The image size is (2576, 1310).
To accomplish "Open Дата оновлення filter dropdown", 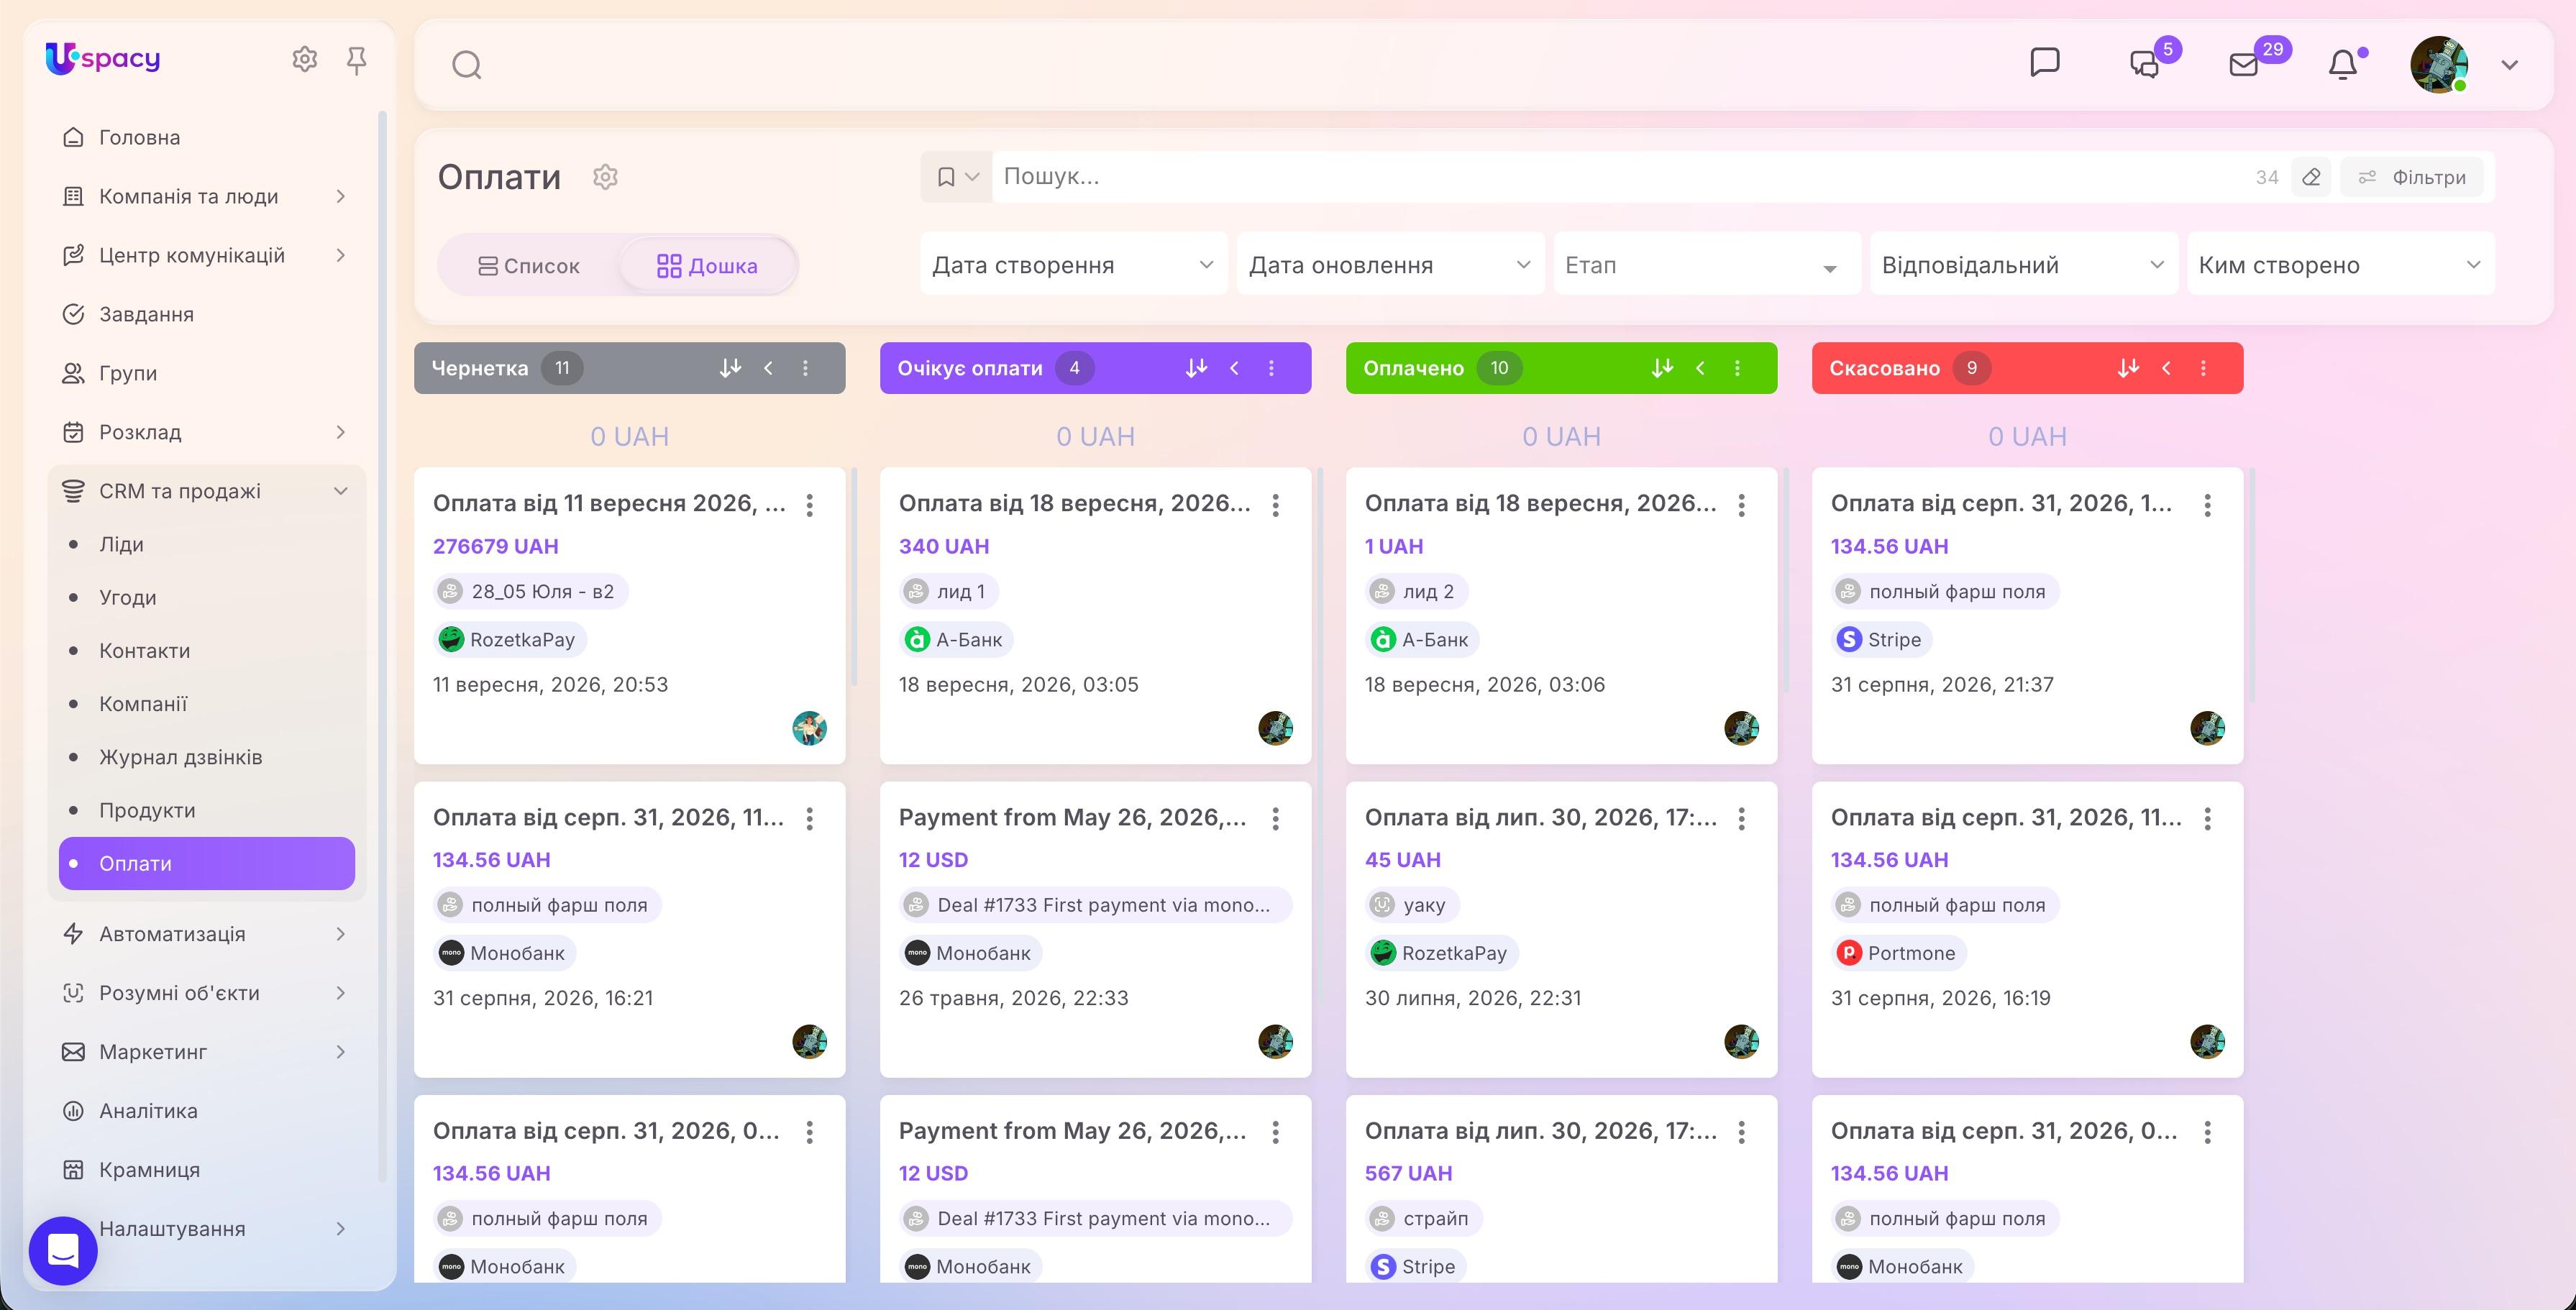I will pyautogui.click(x=1390, y=265).
